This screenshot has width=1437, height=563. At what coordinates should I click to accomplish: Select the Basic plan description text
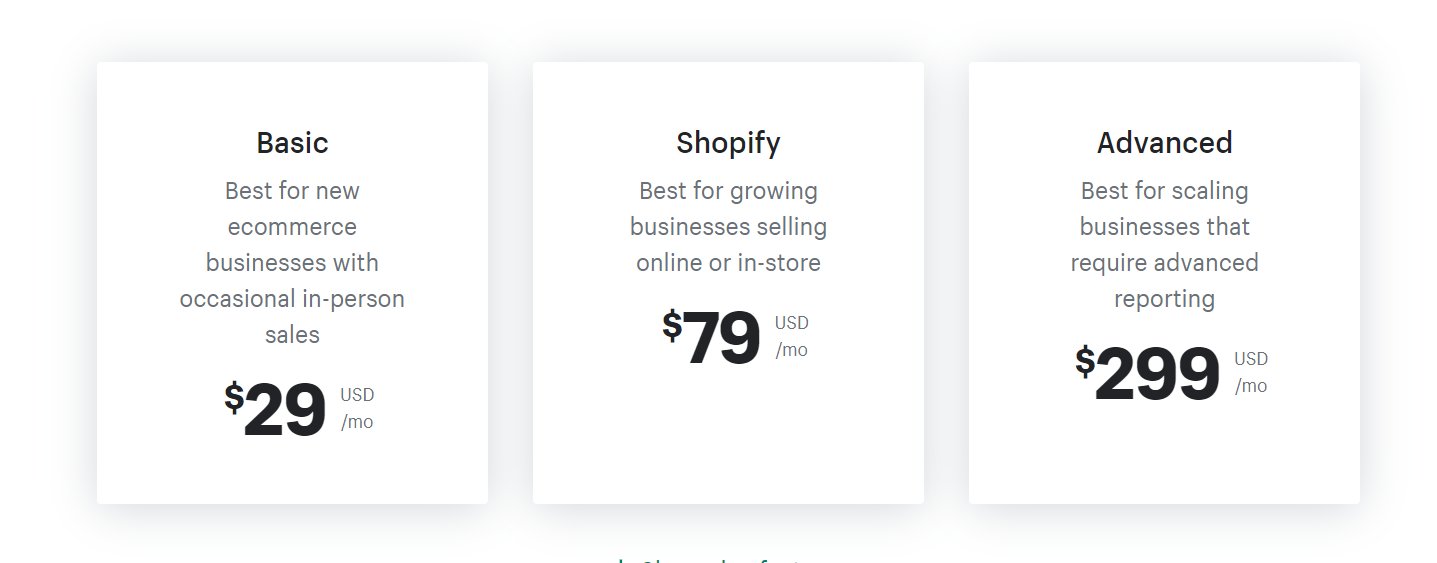click(292, 262)
